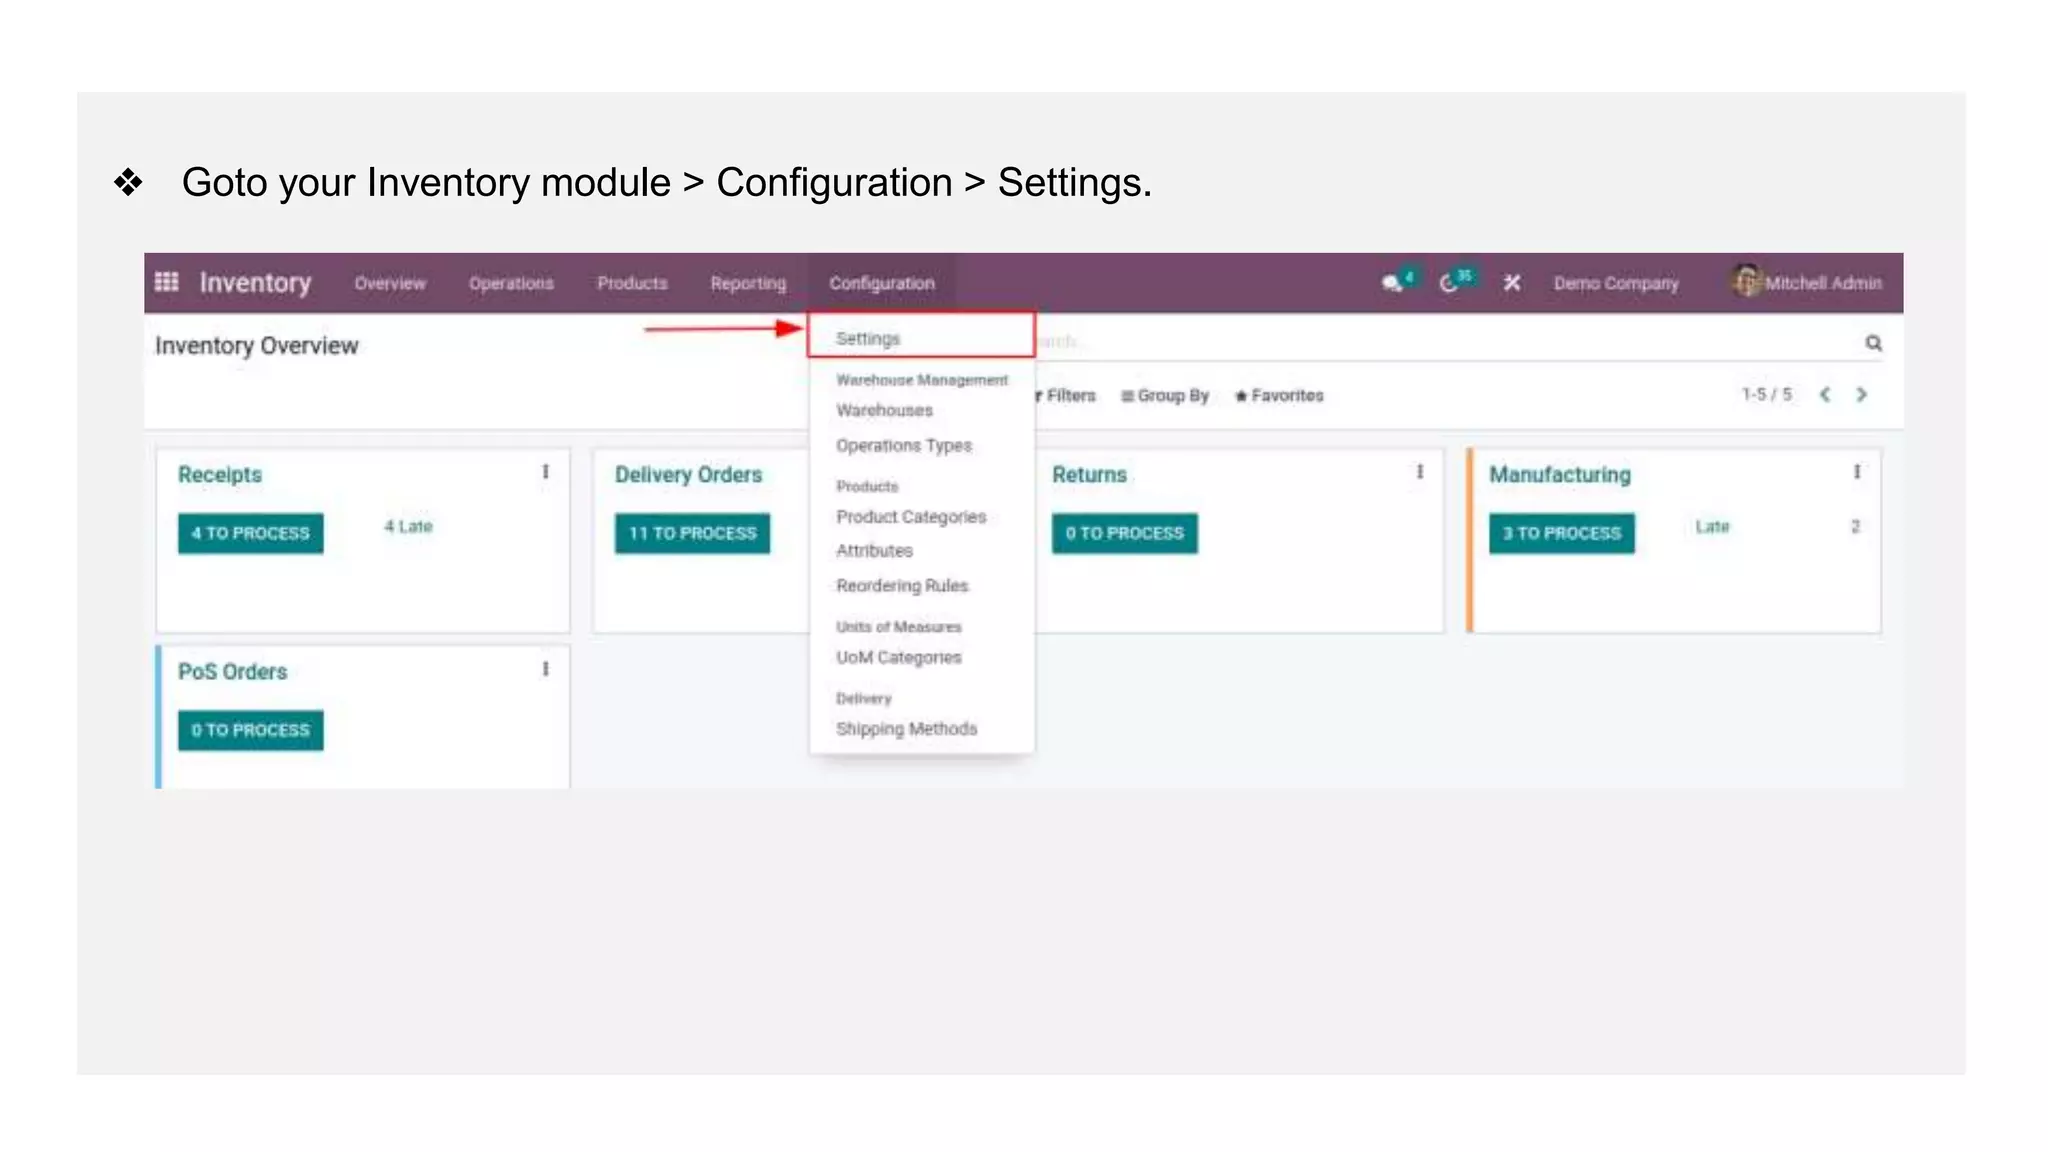Screen dimensions: 2048x1152
Task: Select Settings in the Configuration dropdown
Action: click(x=921, y=338)
